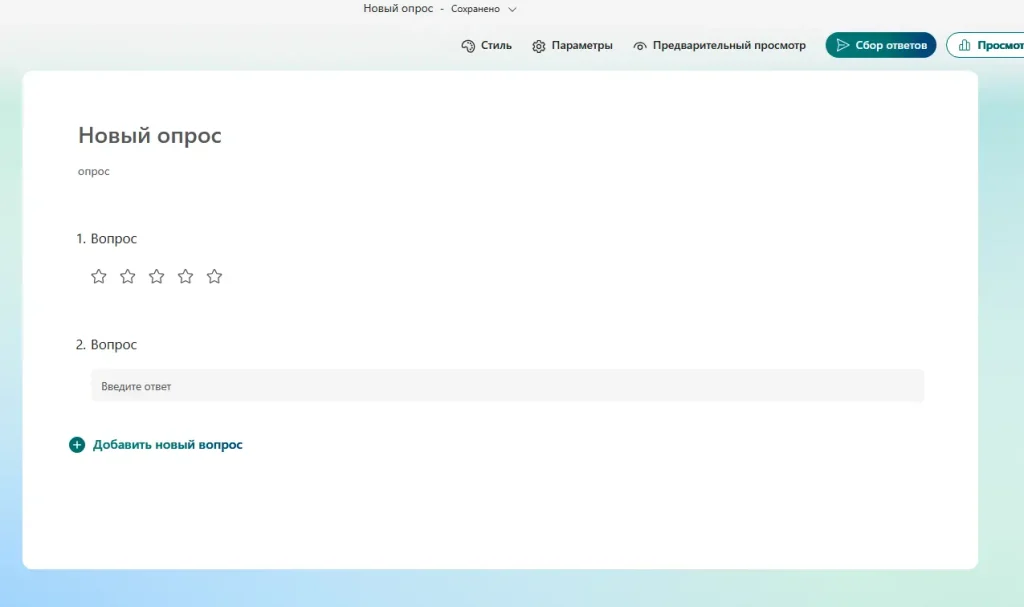Expand the chevron next to Сохранено
Viewport: 1024px width, 607px height.
[x=513, y=9]
